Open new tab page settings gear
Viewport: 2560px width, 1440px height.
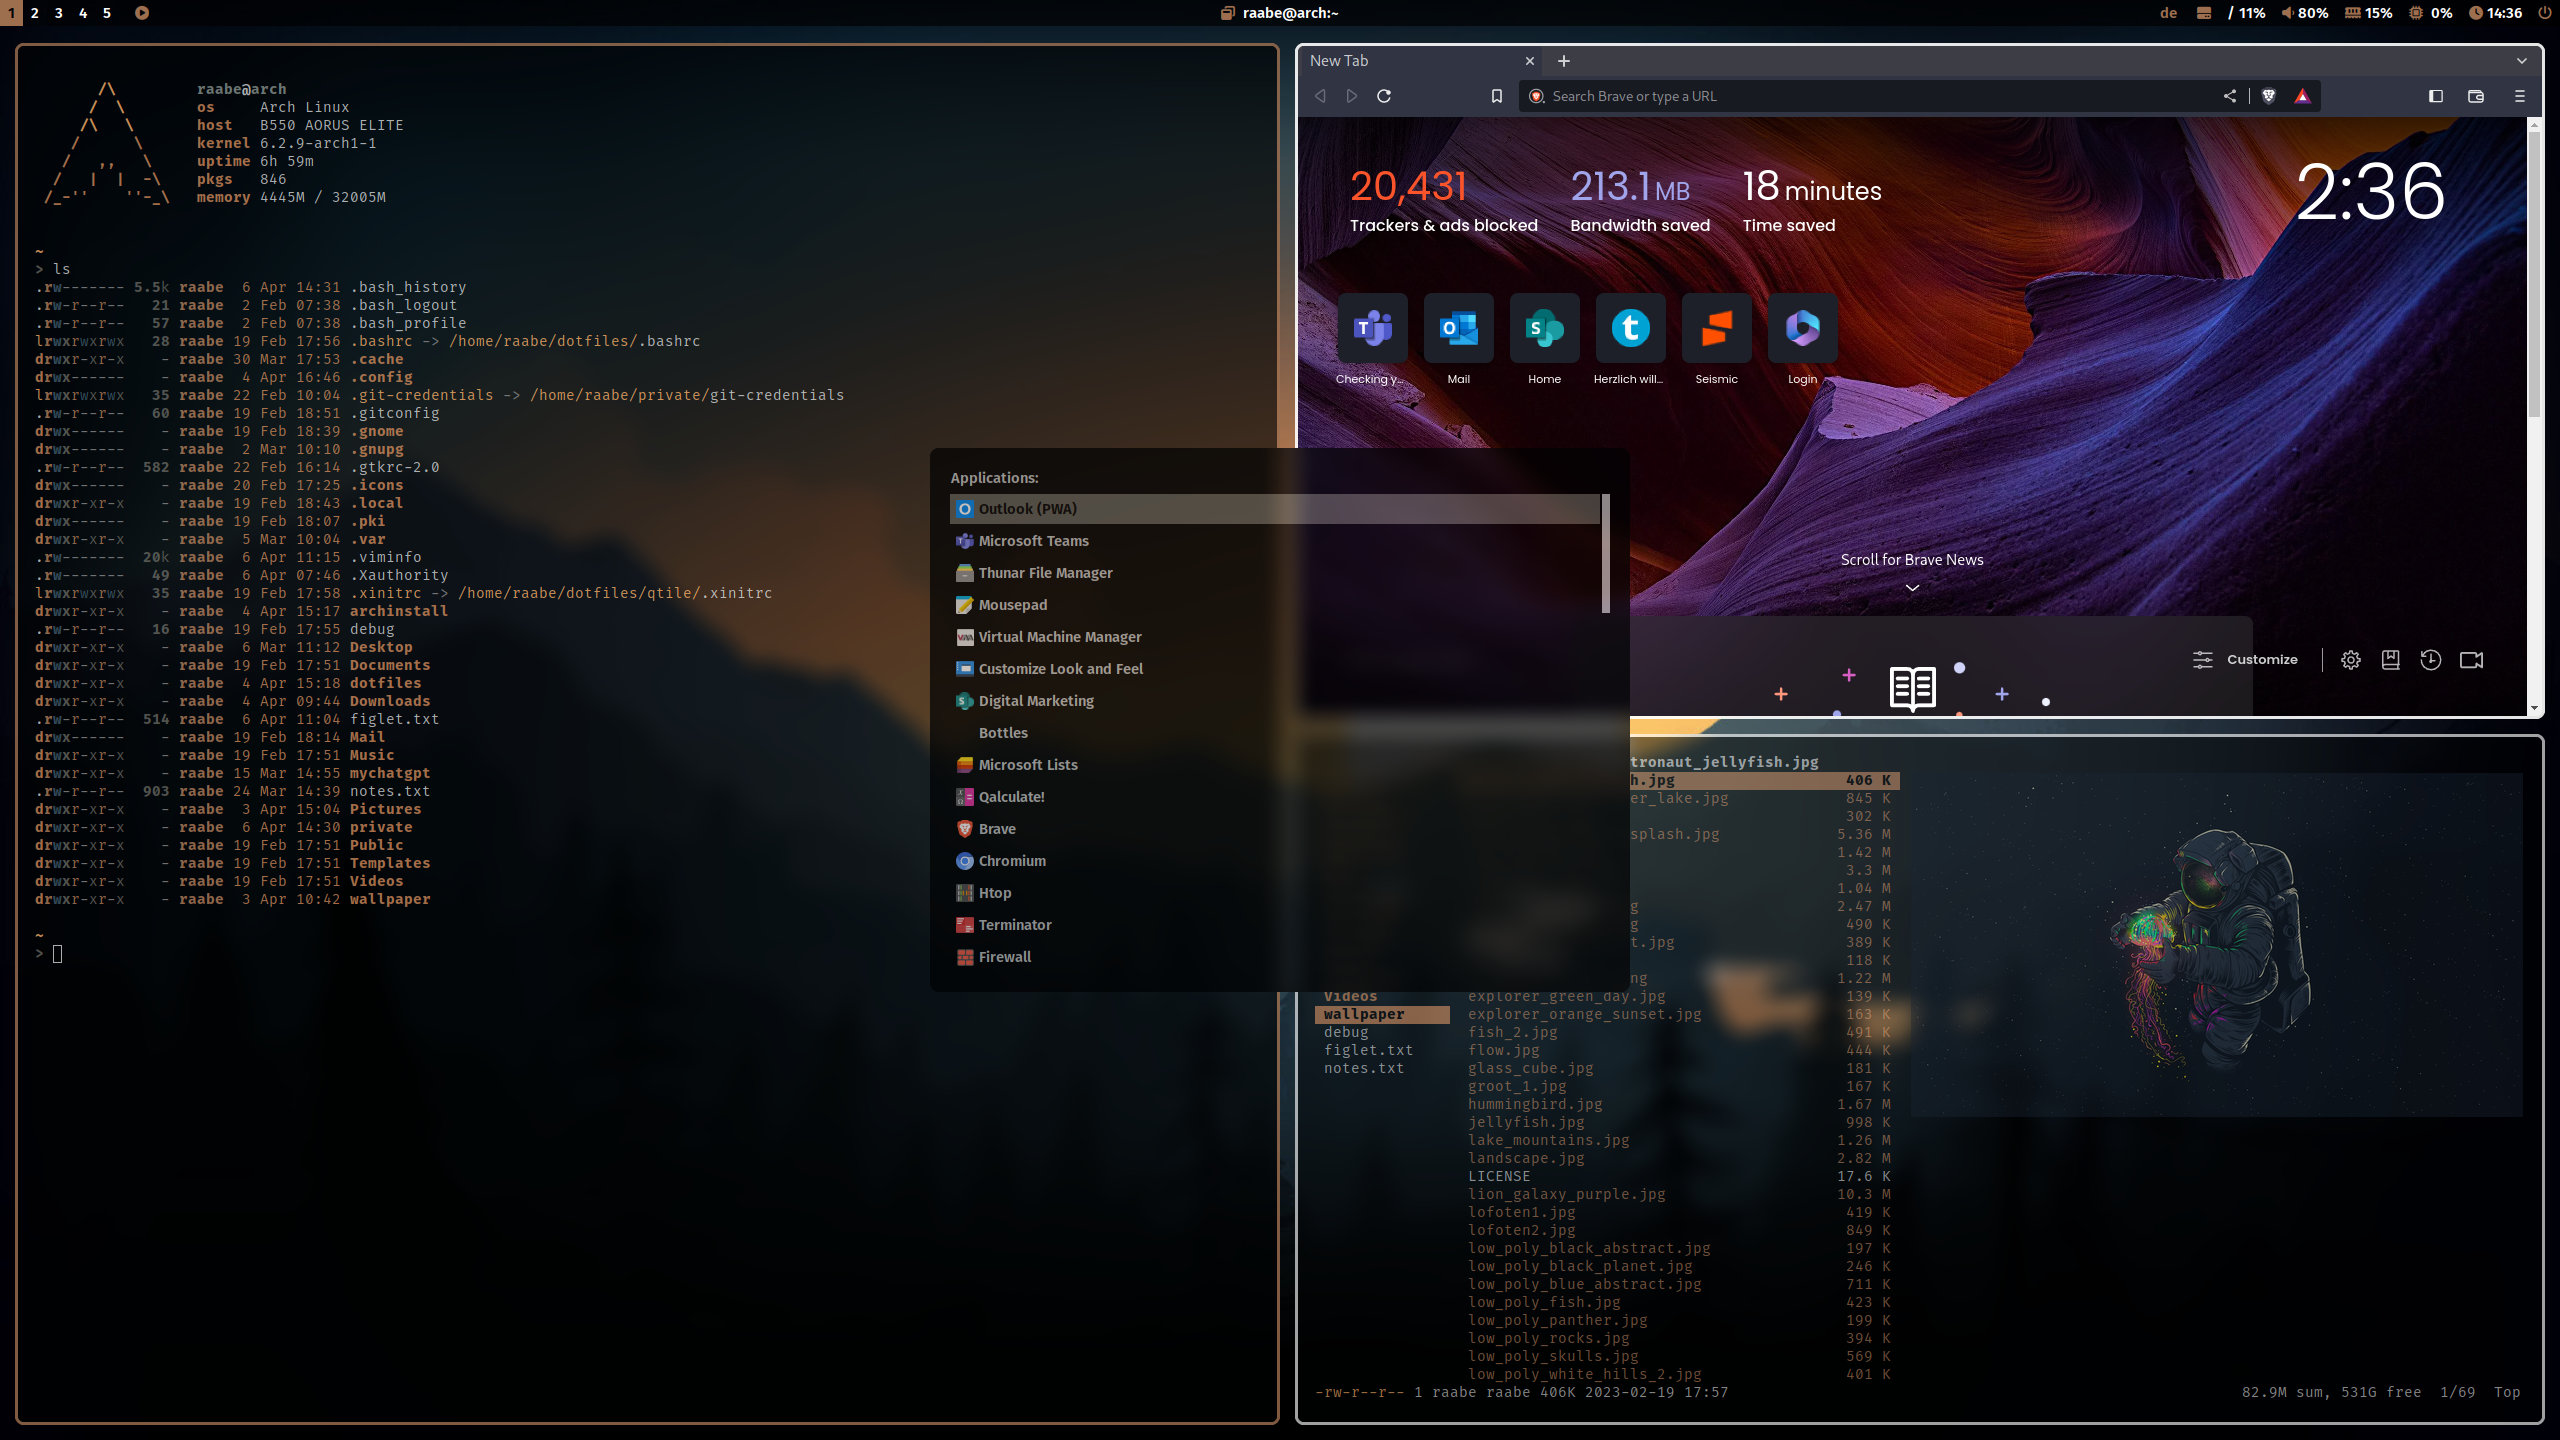click(x=2351, y=660)
